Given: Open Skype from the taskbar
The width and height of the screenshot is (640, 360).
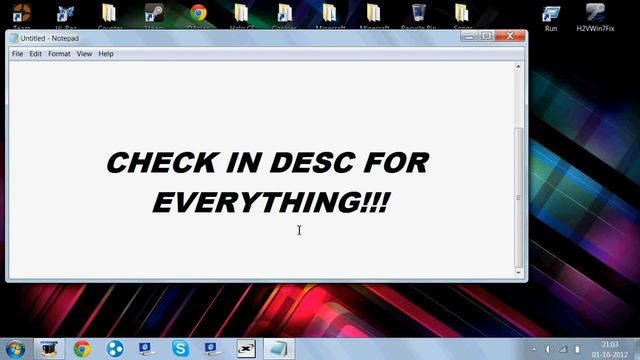Looking at the screenshot, I should [x=180, y=349].
